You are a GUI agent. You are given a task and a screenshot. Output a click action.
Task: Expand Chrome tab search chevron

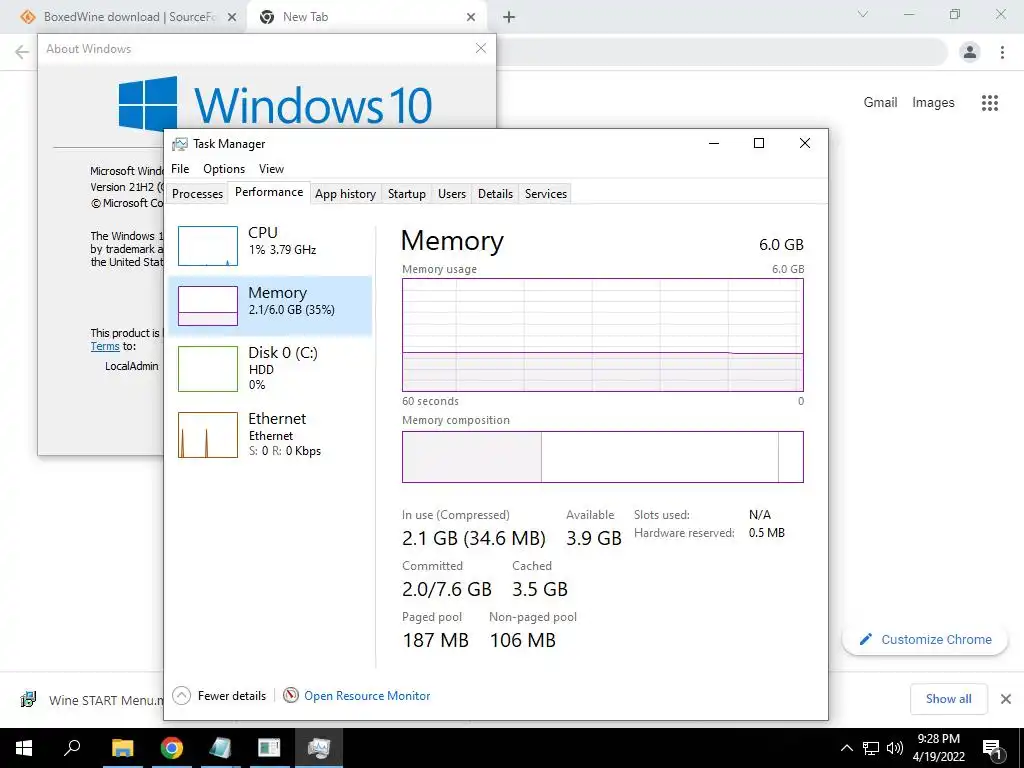coord(863,14)
